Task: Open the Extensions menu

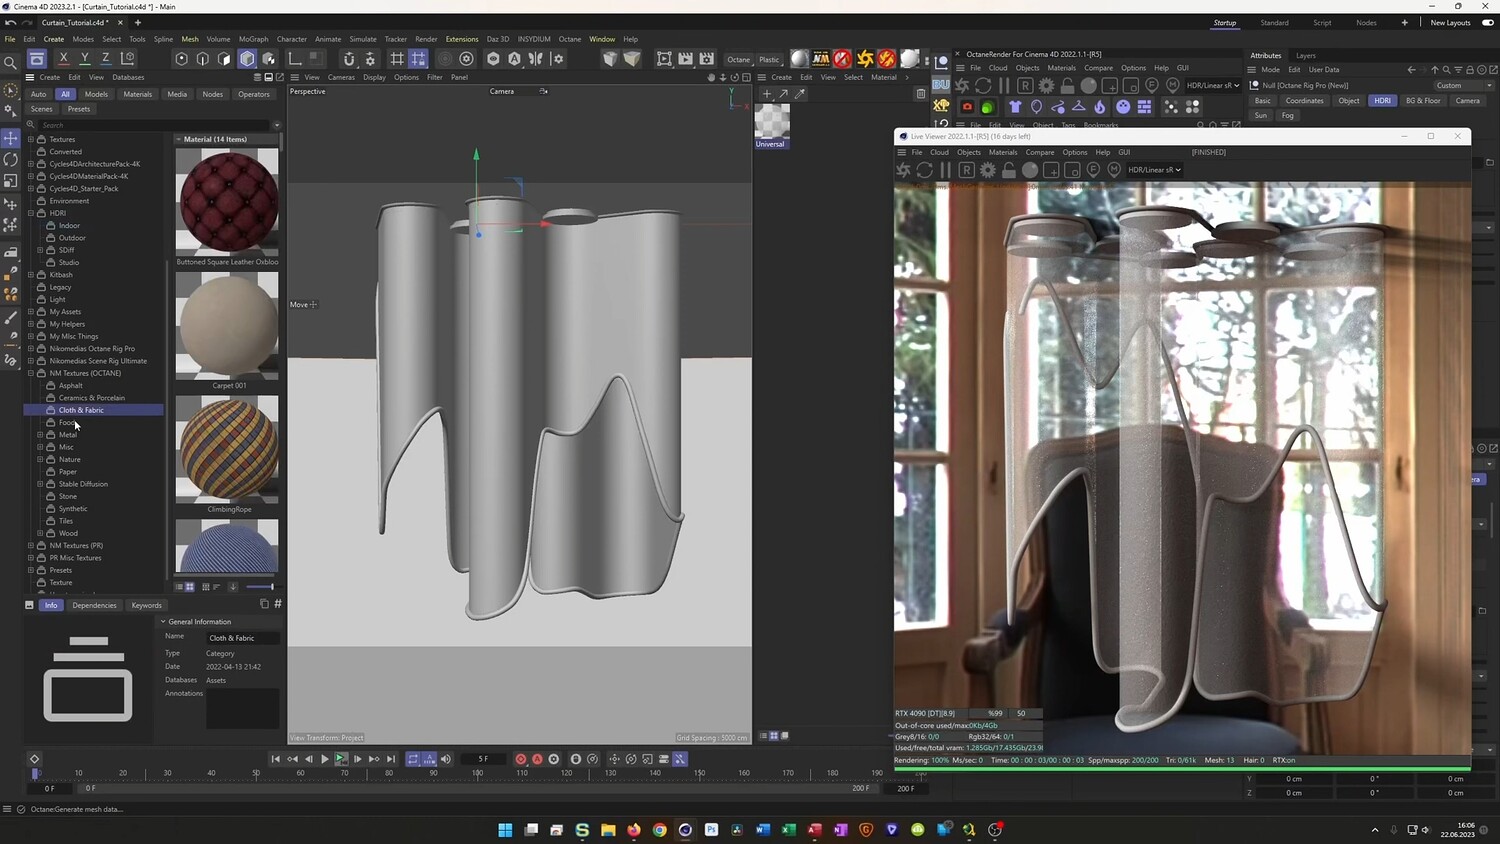Action: click(x=462, y=39)
